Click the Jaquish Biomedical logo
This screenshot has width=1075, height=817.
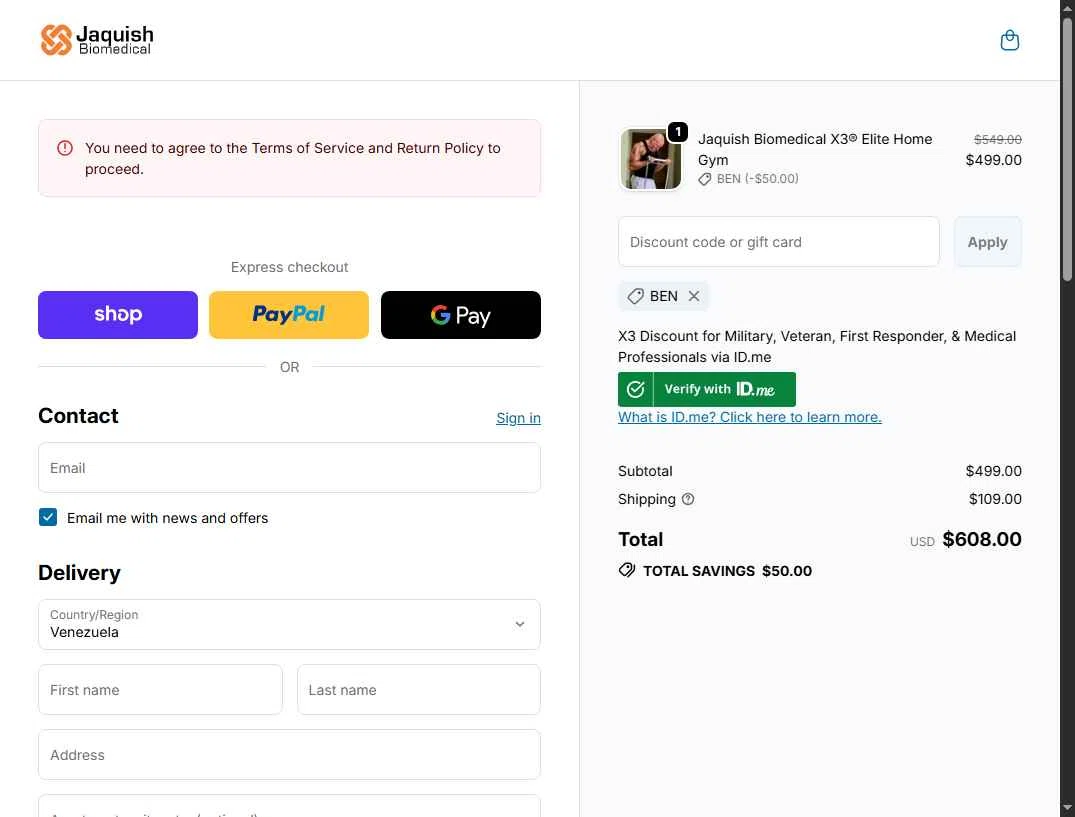(97, 40)
